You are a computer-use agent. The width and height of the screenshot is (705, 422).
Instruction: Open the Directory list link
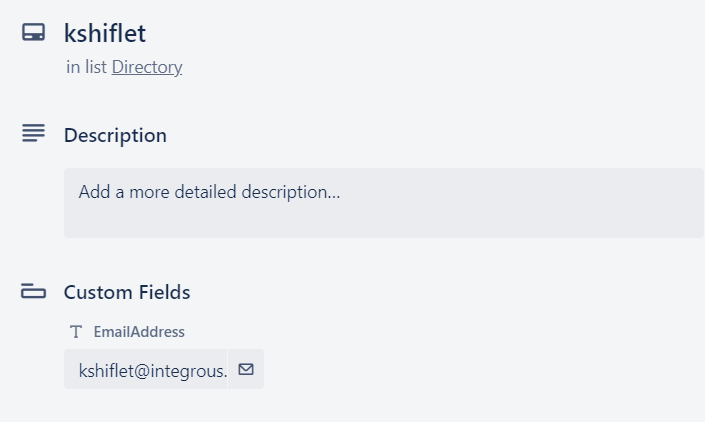(x=147, y=67)
